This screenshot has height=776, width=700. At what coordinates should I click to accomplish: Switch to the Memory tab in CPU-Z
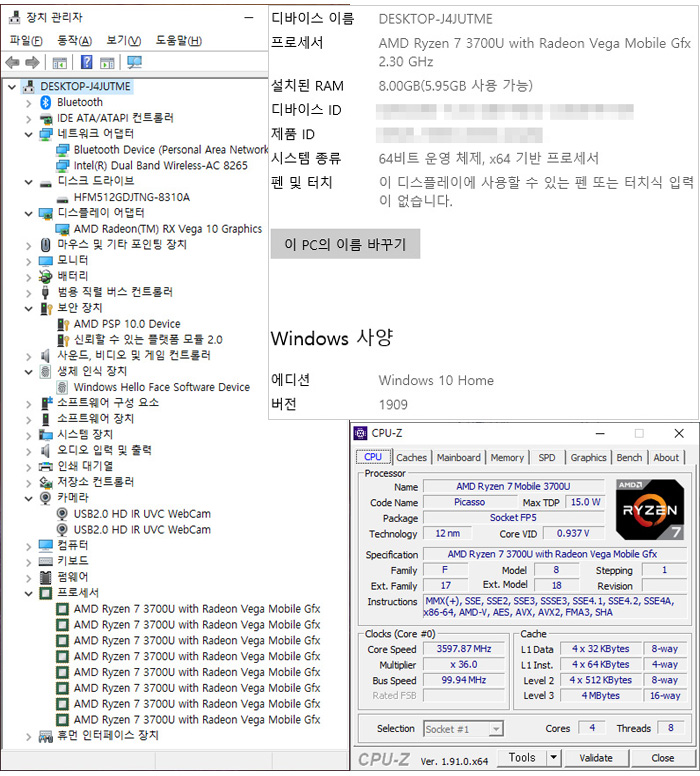[507, 458]
